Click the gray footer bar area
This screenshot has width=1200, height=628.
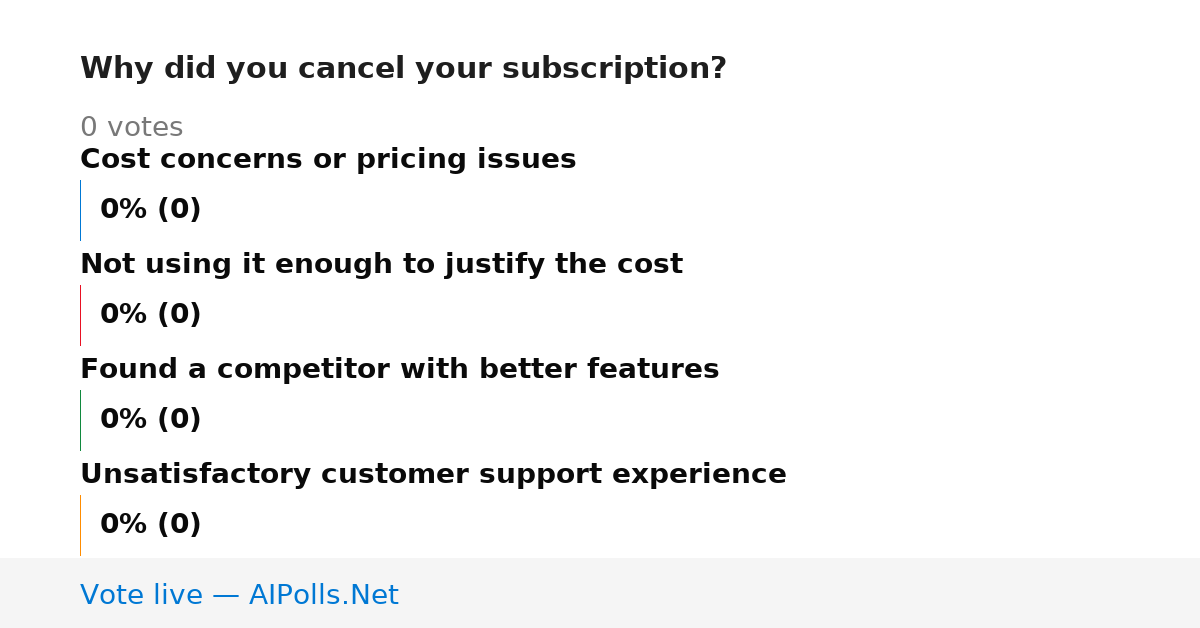[600, 593]
